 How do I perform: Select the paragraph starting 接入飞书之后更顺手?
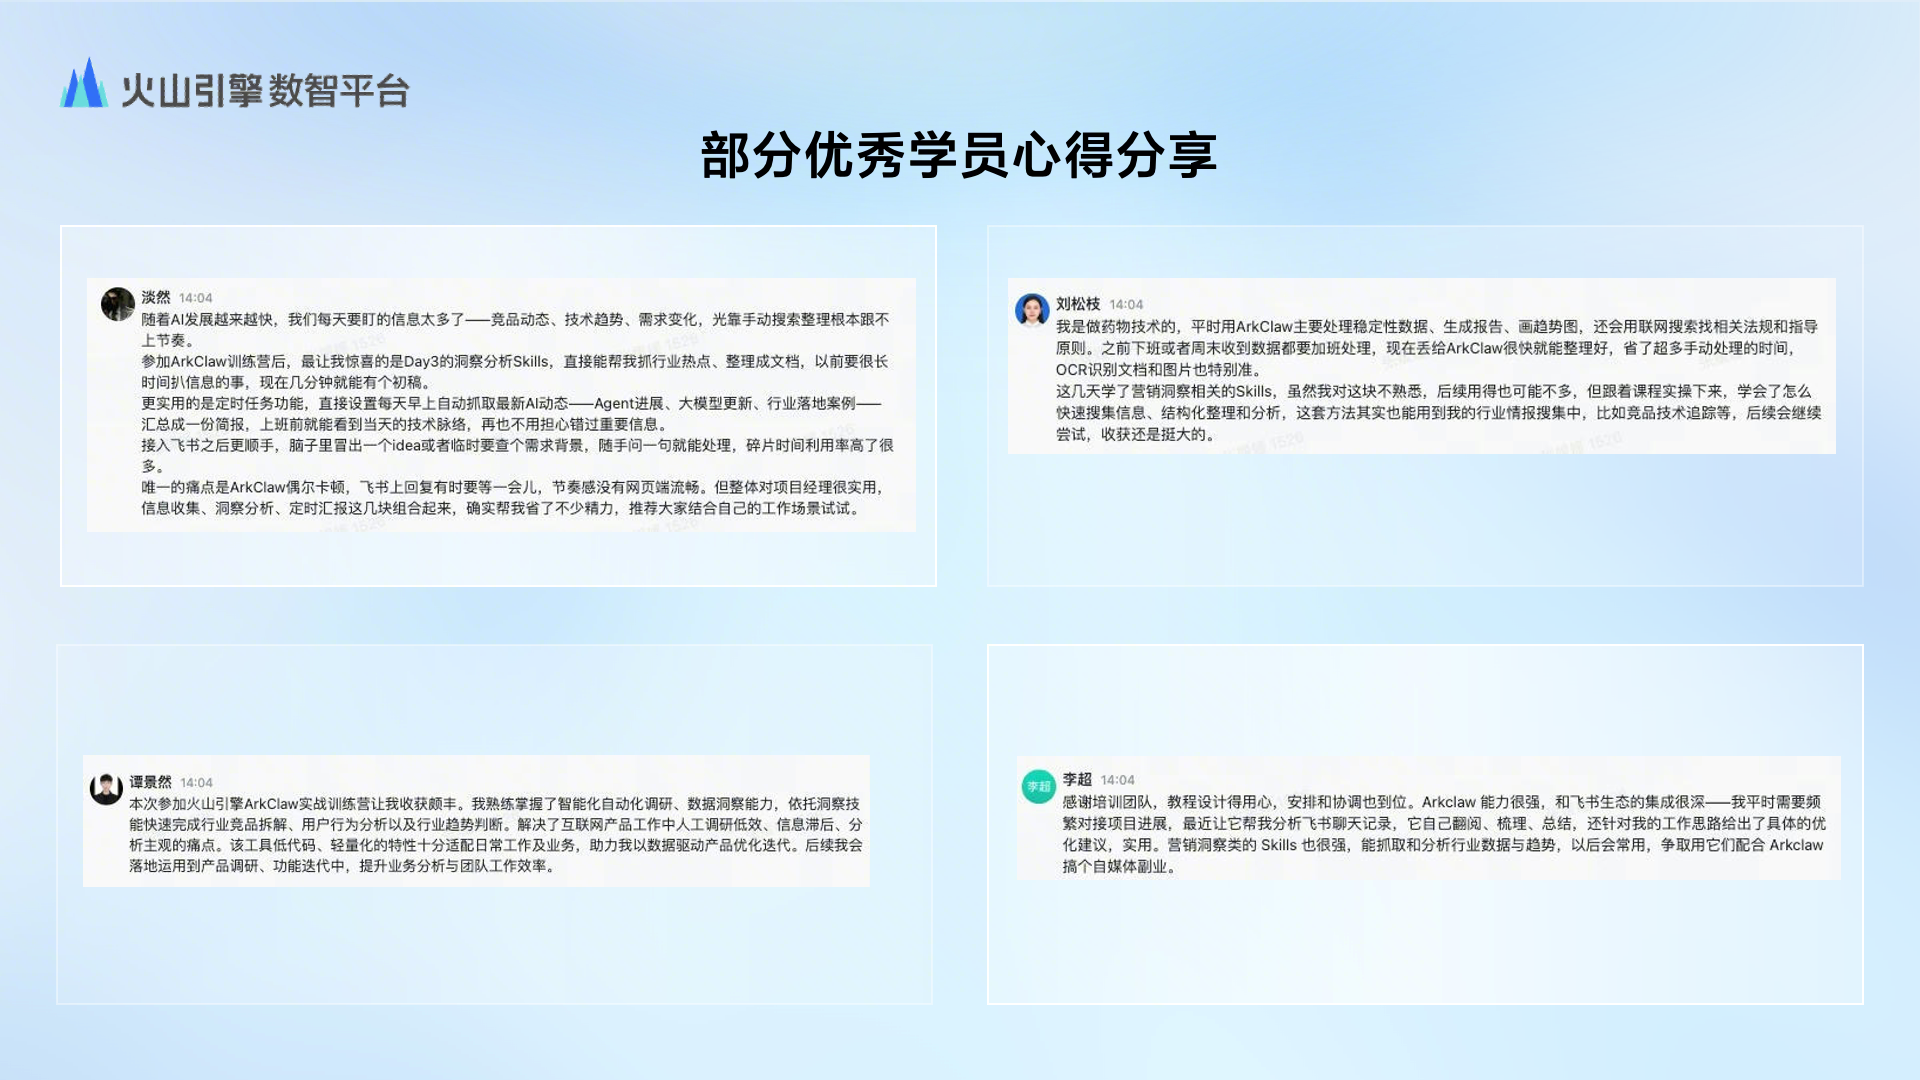coord(517,456)
